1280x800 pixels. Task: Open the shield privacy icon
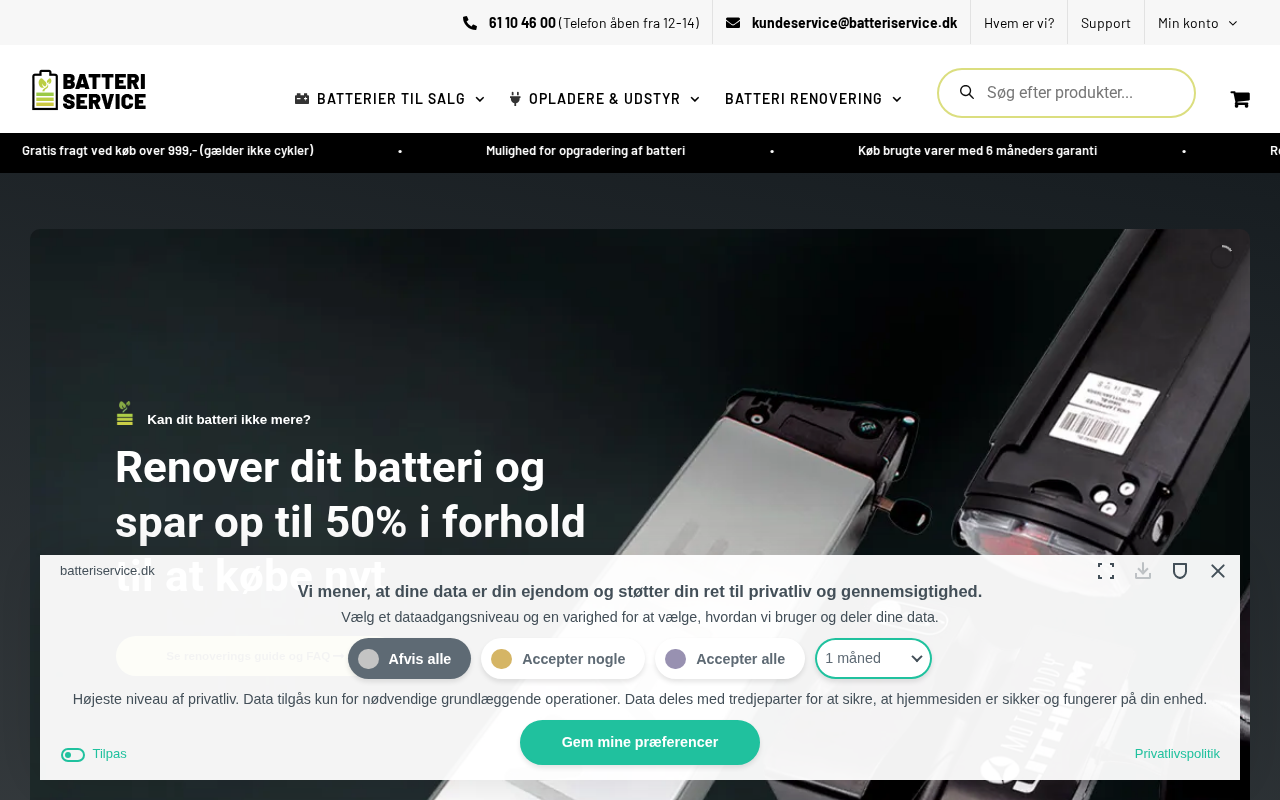coord(1180,571)
